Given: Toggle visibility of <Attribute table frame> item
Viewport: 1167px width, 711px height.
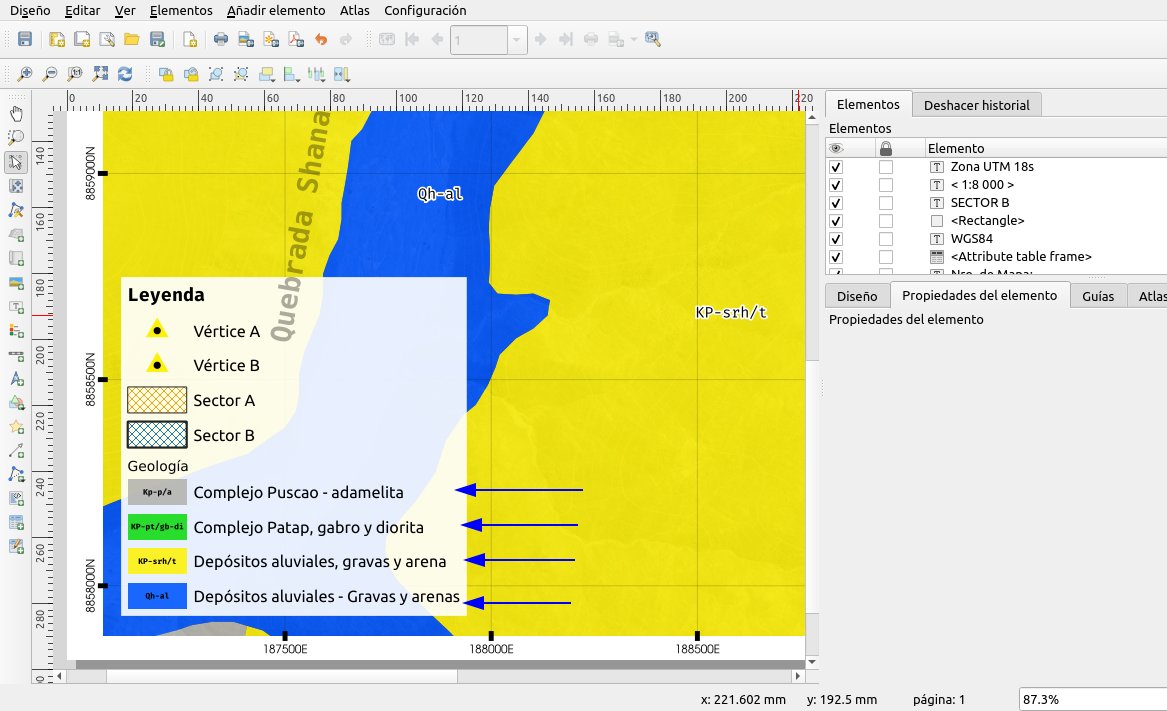Looking at the screenshot, I should 836,257.
